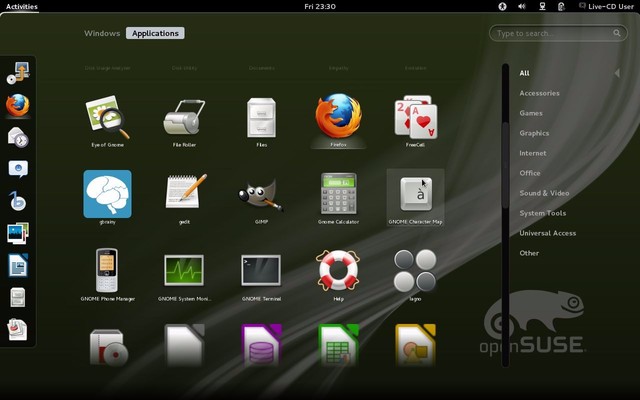Launch GNOME Terminal

(261, 274)
